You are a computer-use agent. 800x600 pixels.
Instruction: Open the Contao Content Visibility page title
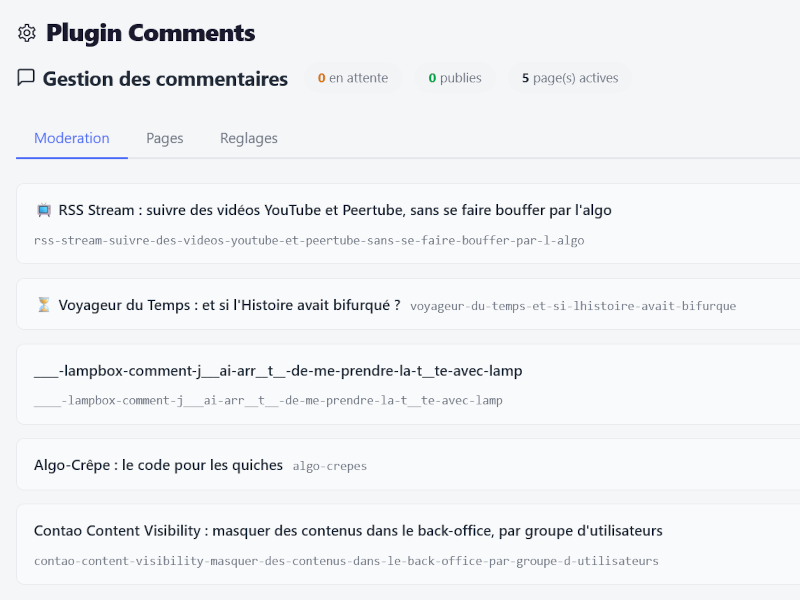pos(348,531)
